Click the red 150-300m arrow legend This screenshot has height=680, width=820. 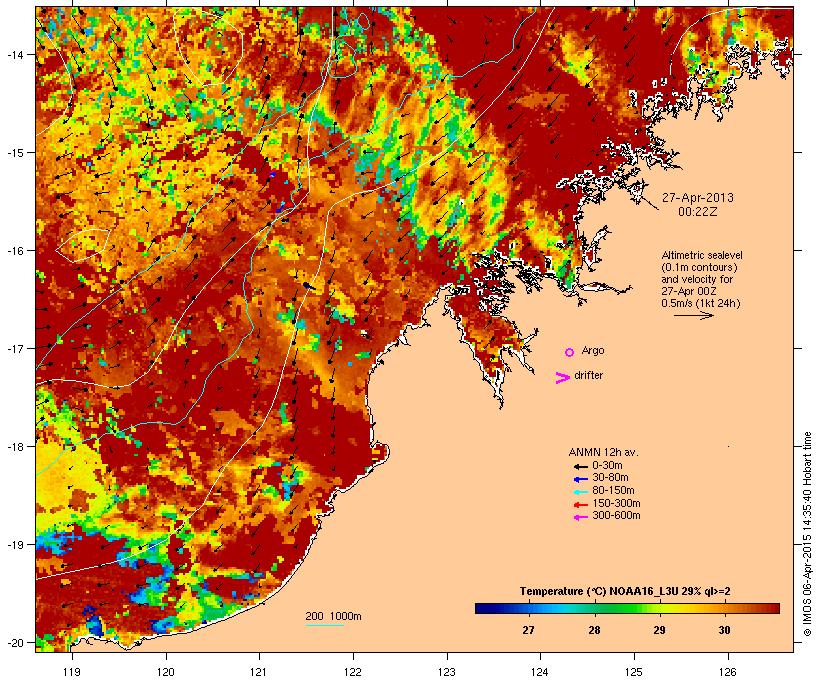point(581,505)
